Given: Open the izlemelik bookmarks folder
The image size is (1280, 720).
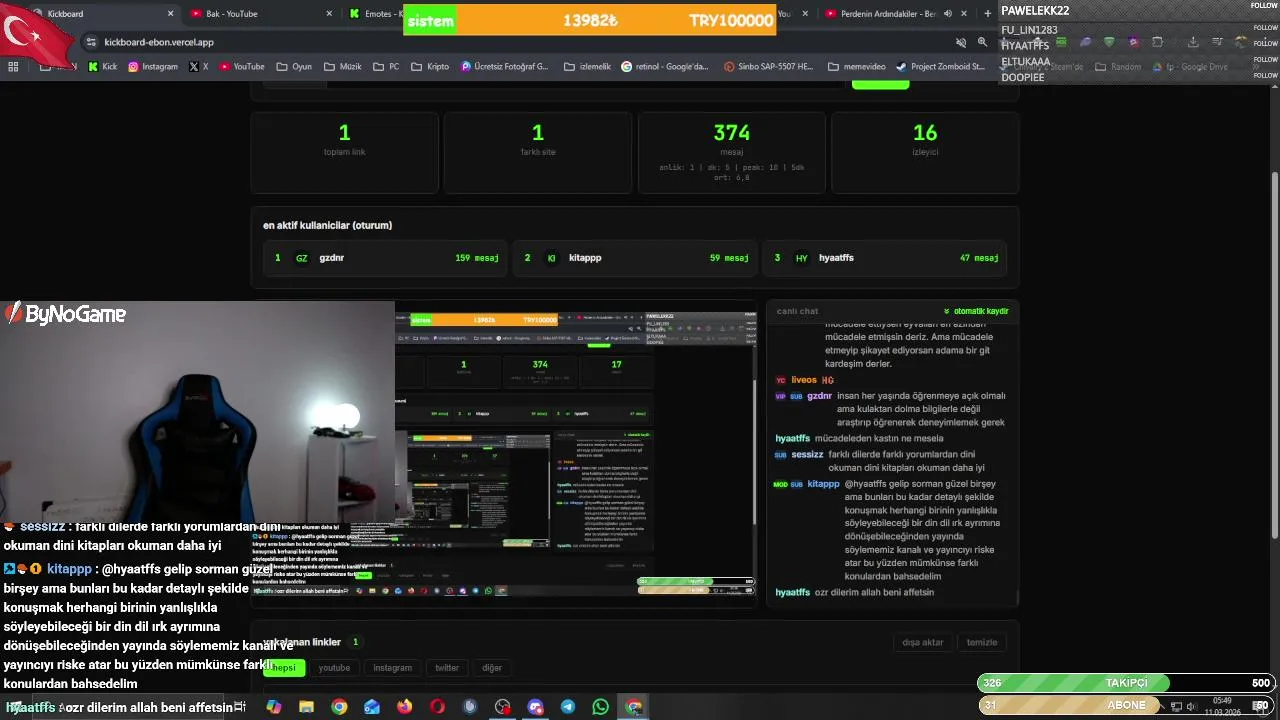Looking at the screenshot, I should pyautogui.click(x=587, y=67).
